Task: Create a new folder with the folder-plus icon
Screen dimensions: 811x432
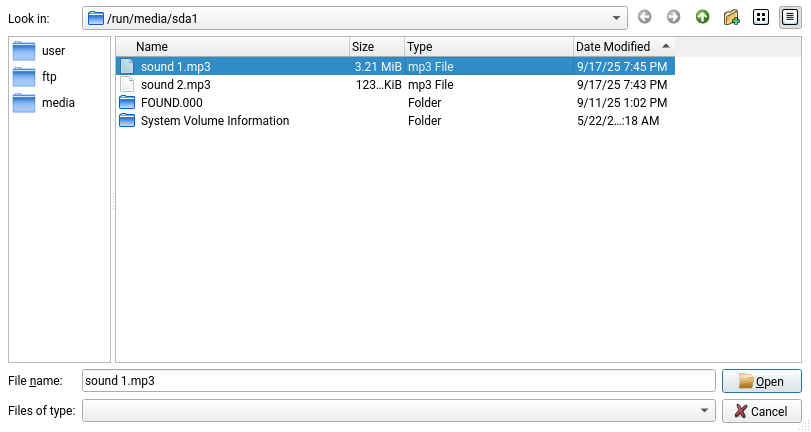Action: pyautogui.click(x=731, y=18)
